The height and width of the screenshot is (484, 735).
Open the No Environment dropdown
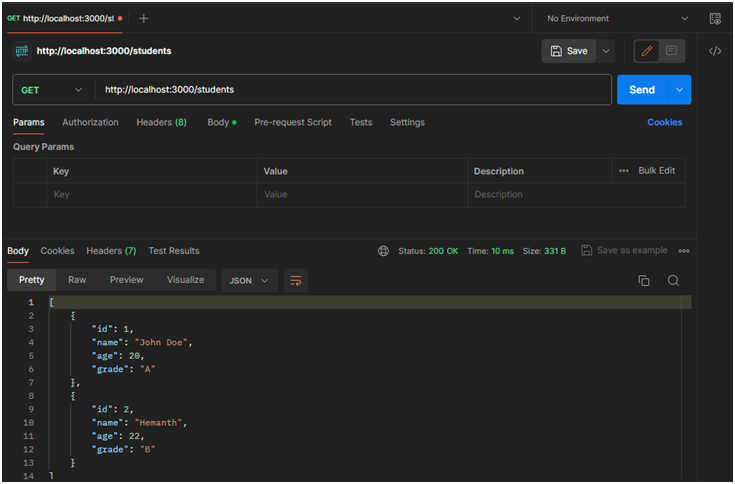click(617, 19)
